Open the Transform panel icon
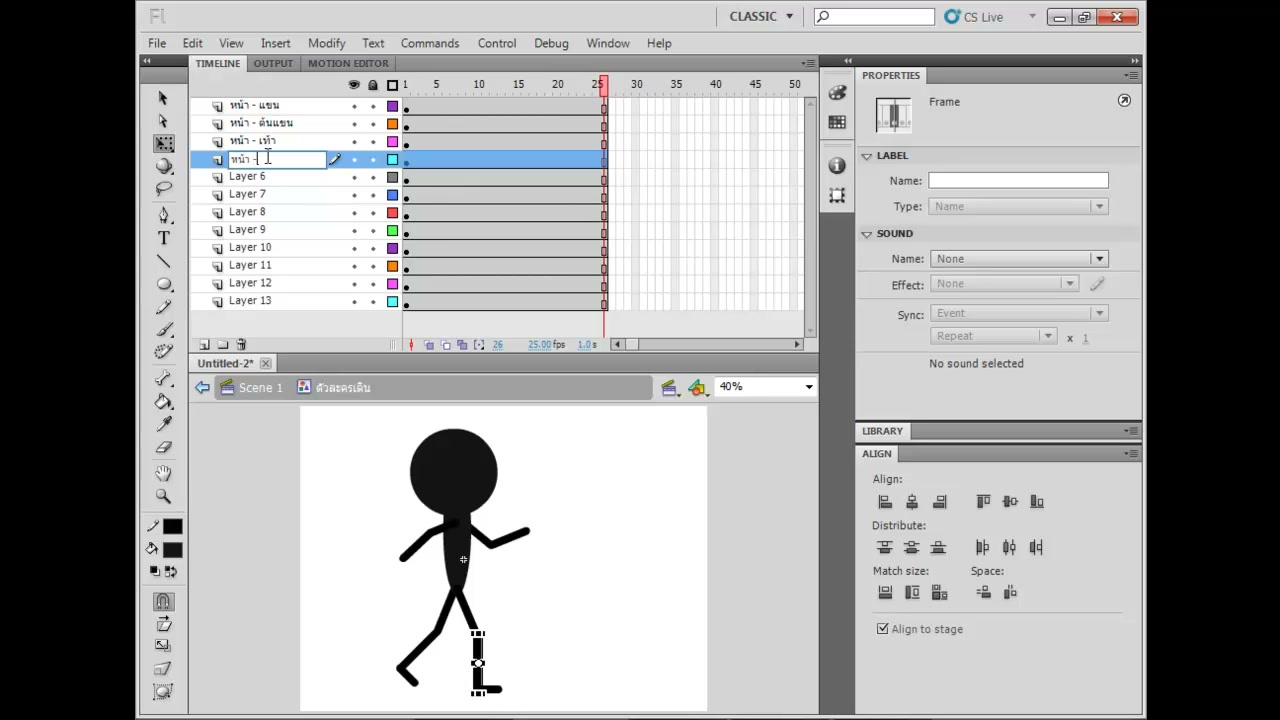 (837, 196)
